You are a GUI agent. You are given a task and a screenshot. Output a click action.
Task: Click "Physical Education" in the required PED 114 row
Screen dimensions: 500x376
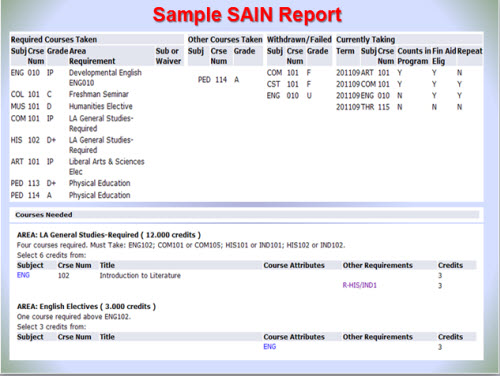100,195
